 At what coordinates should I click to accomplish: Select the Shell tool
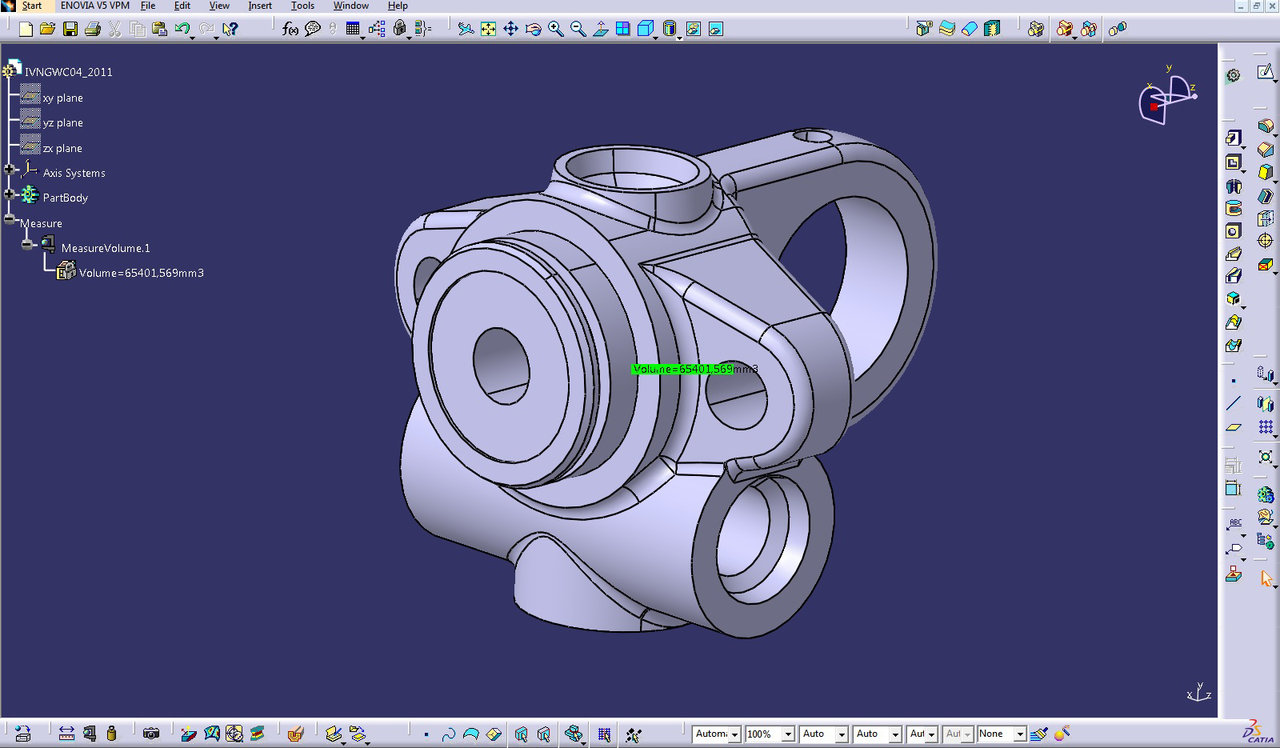coord(1266,195)
